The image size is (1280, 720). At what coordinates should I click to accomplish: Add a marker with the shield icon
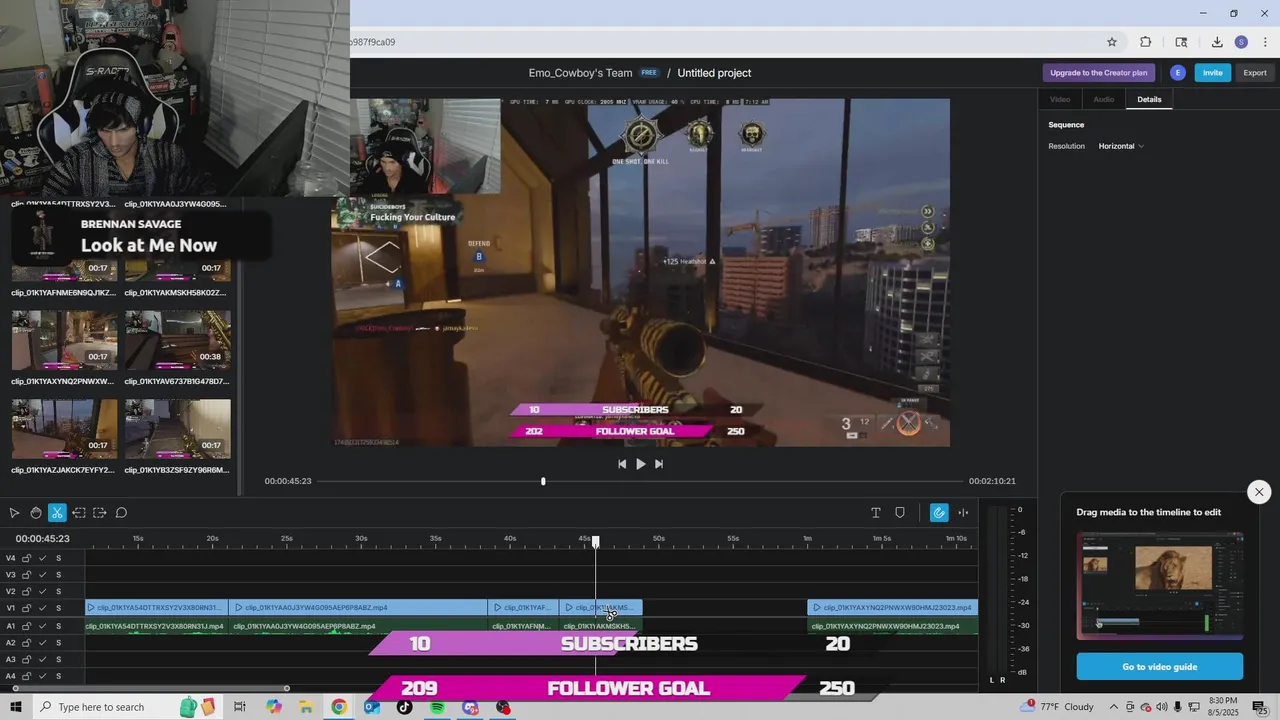tap(900, 513)
